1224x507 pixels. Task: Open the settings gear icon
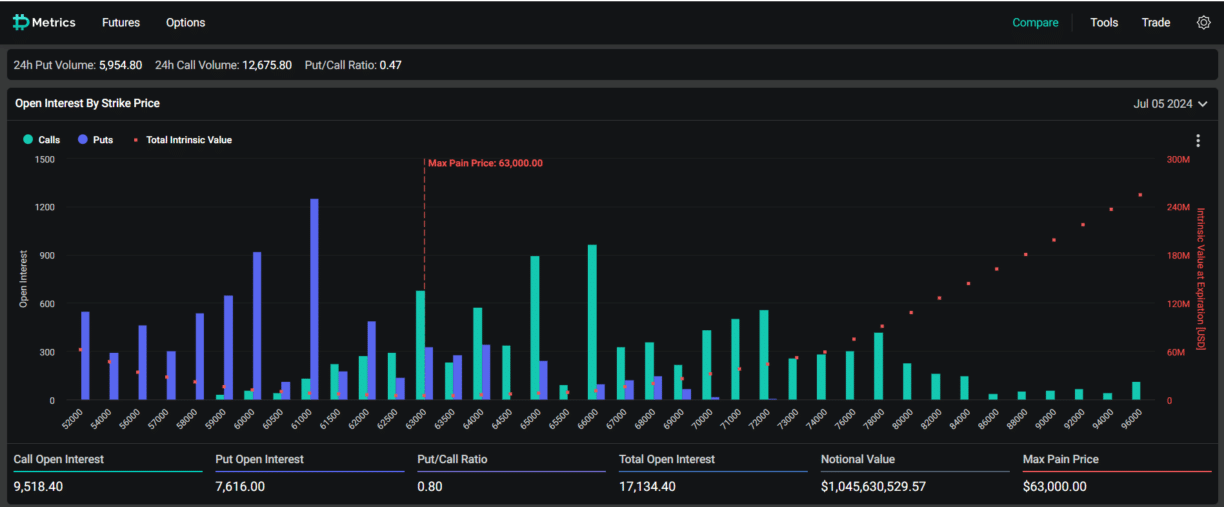[x=1203, y=22]
